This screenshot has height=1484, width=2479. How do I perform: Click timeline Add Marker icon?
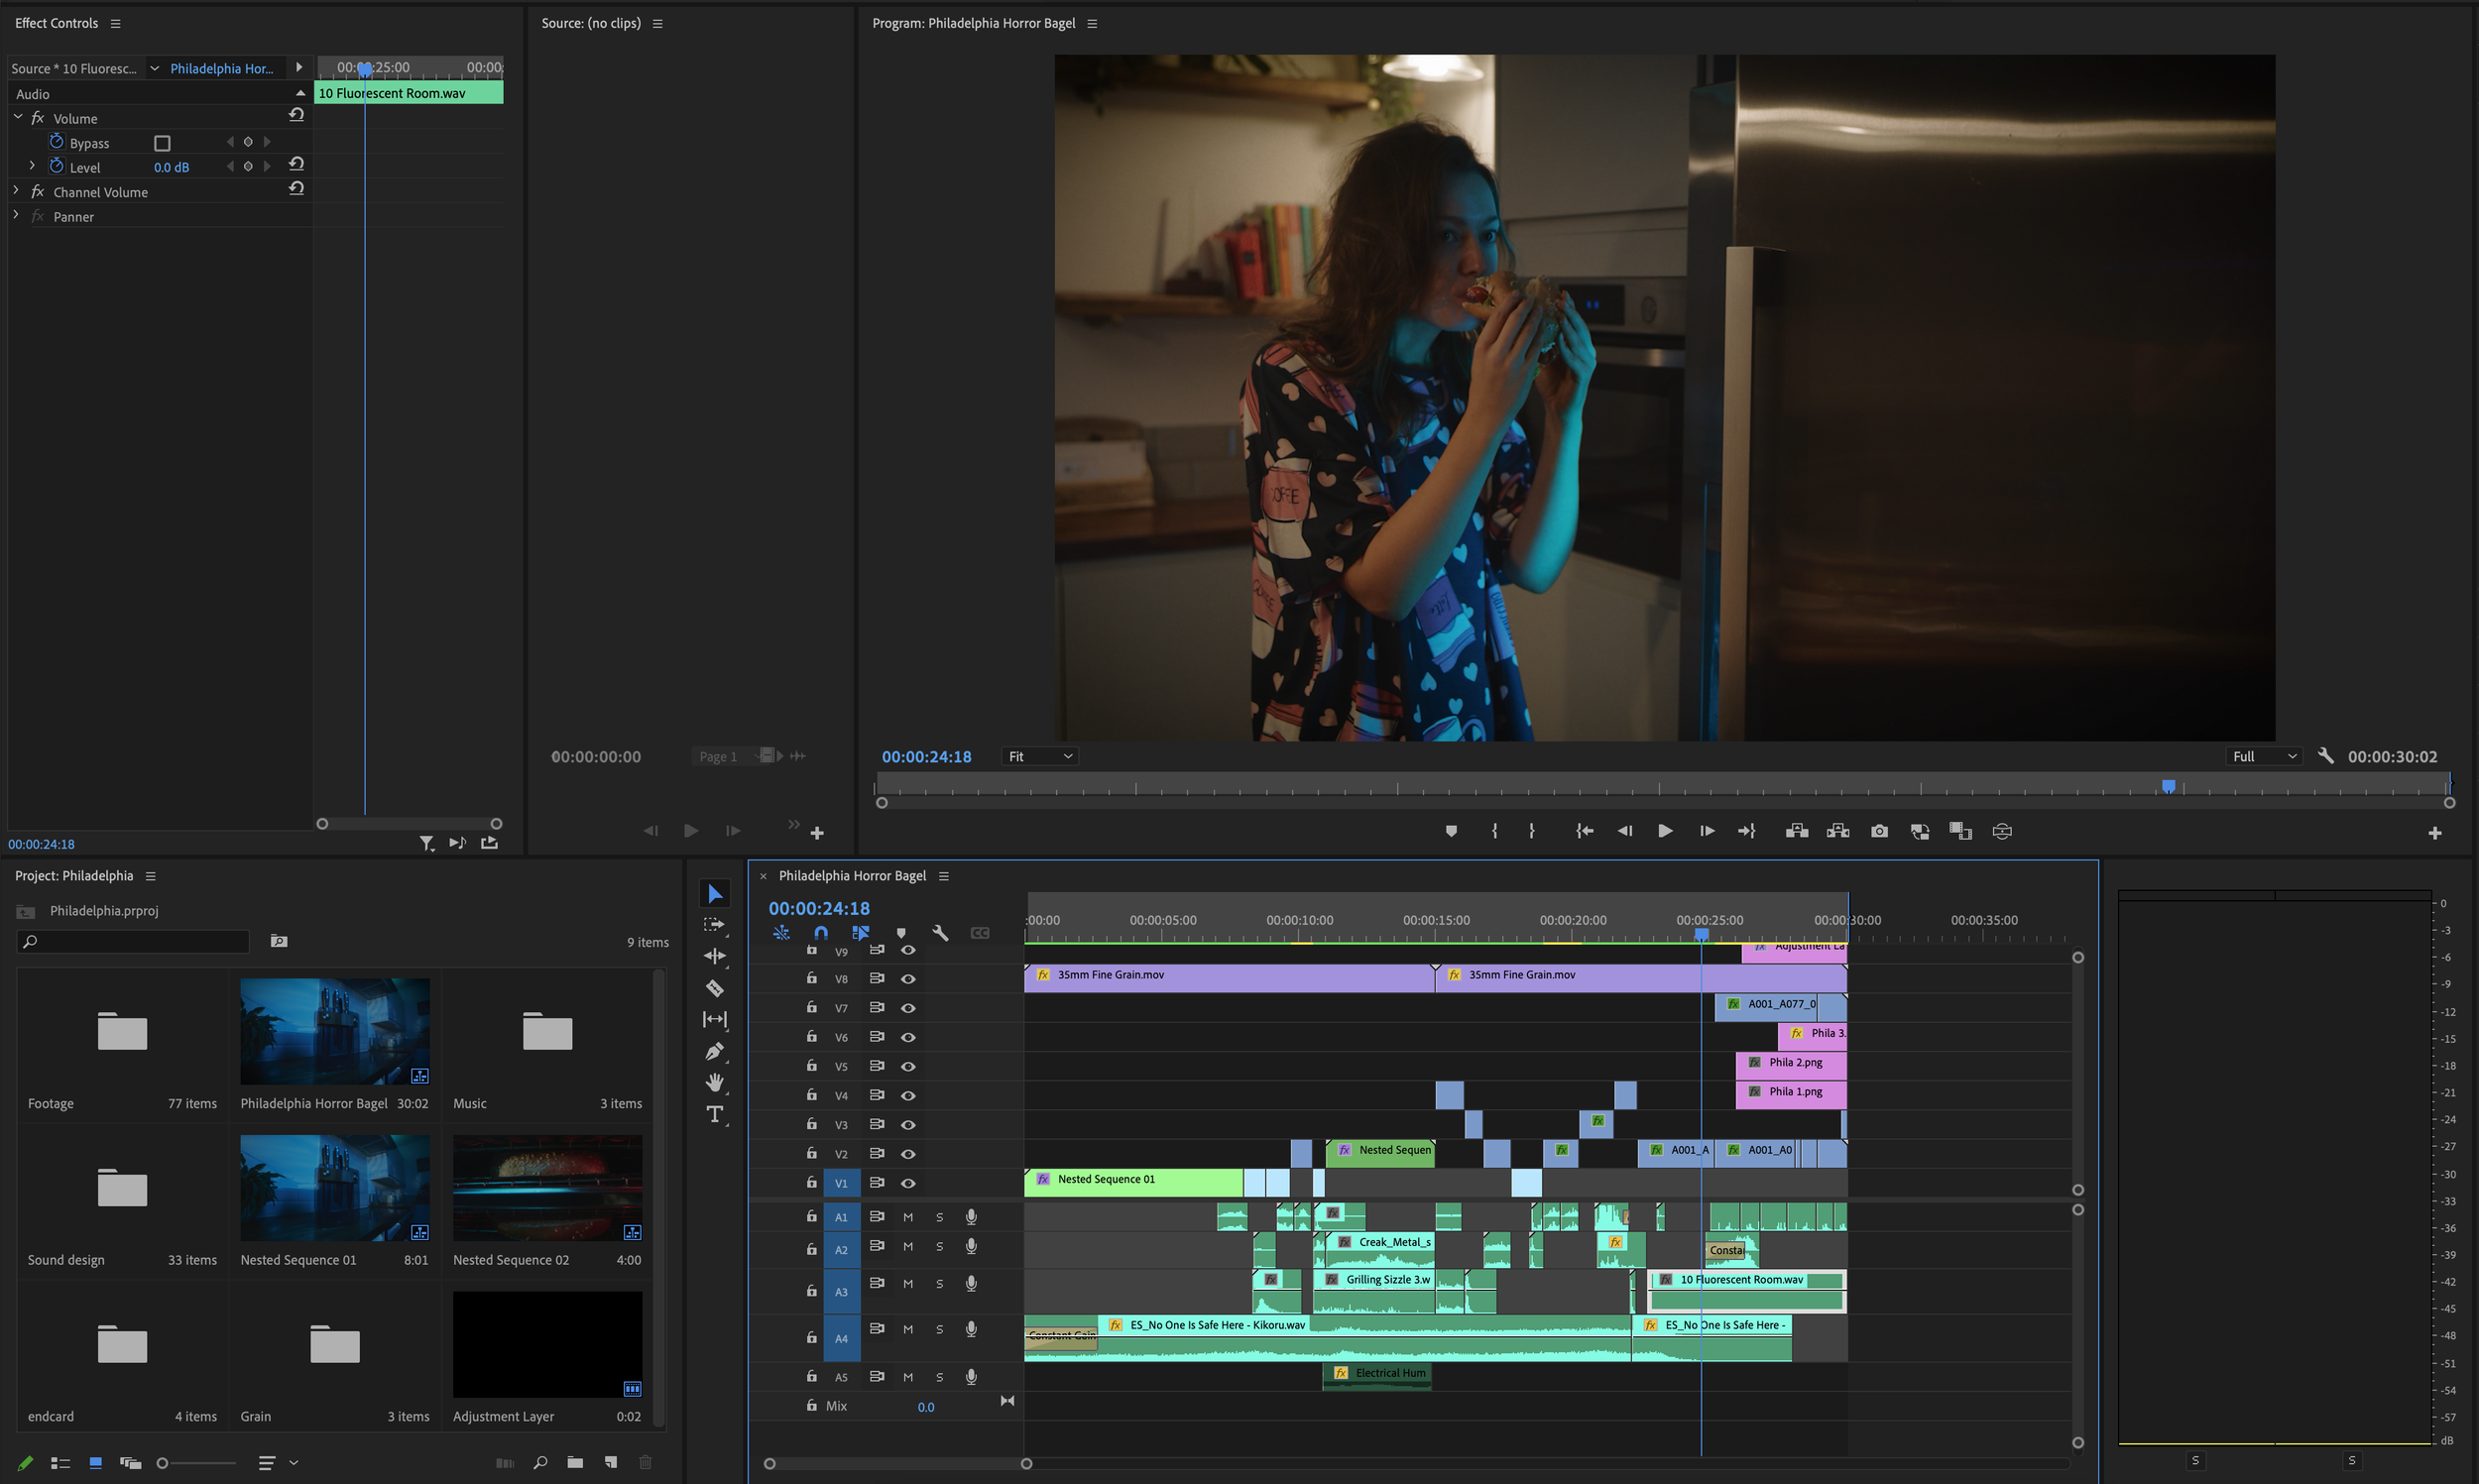(901, 933)
